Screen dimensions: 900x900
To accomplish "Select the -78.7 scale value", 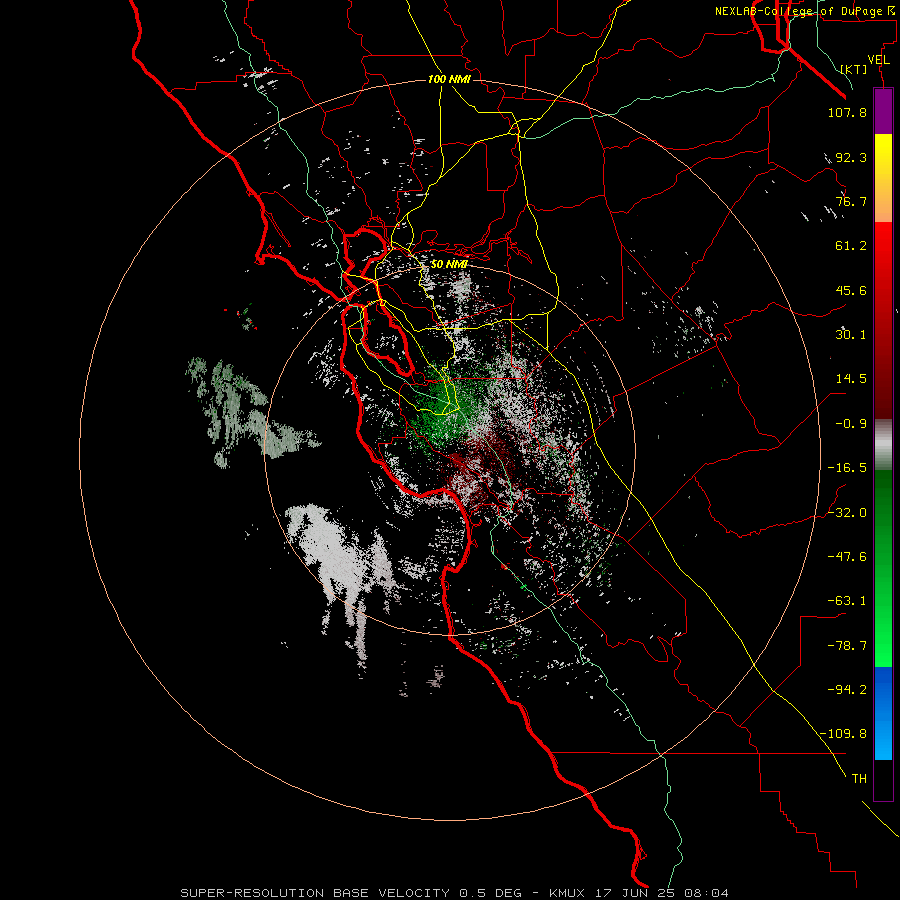I will tap(847, 646).
